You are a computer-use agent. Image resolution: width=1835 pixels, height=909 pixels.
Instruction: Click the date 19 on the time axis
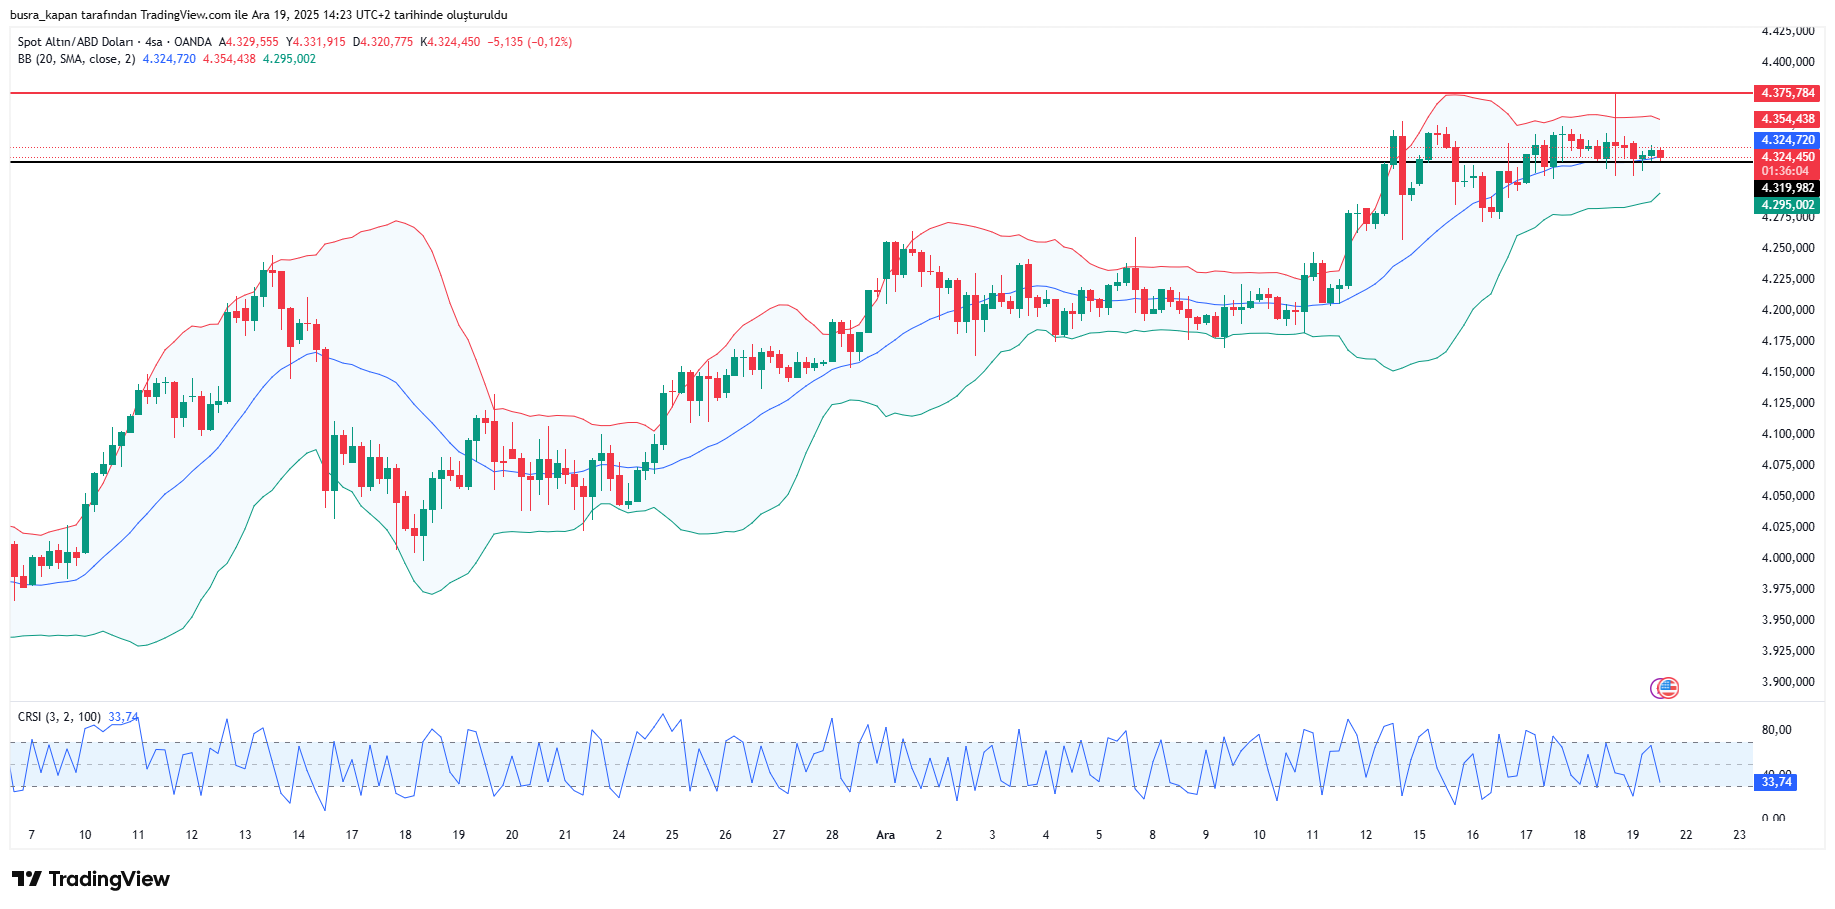[x=1632, y=835]
